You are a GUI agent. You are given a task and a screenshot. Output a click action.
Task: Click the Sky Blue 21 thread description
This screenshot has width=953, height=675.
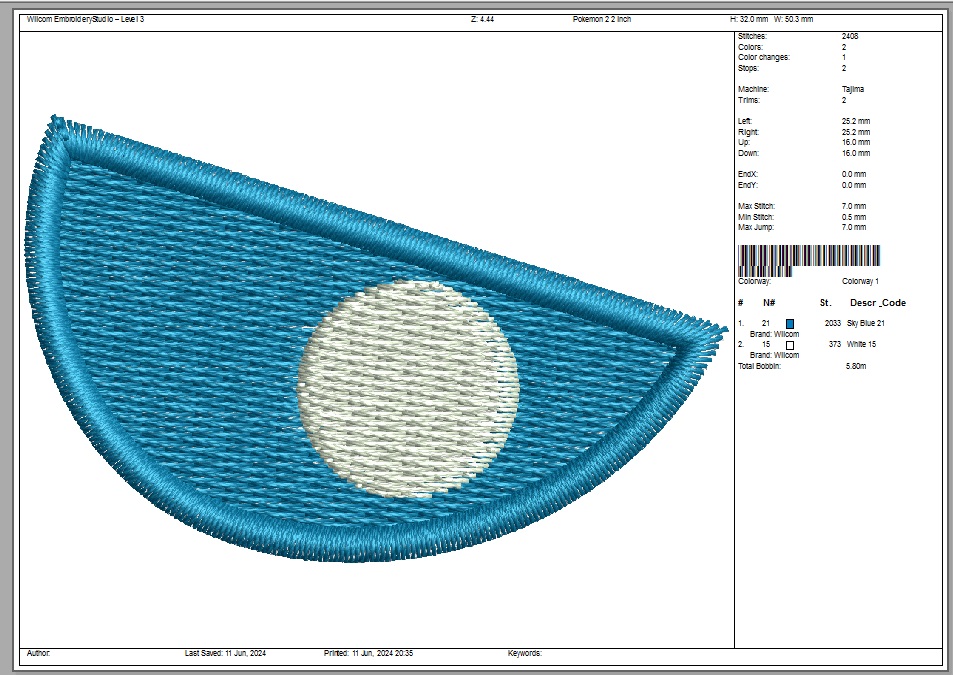click(866, 323)
